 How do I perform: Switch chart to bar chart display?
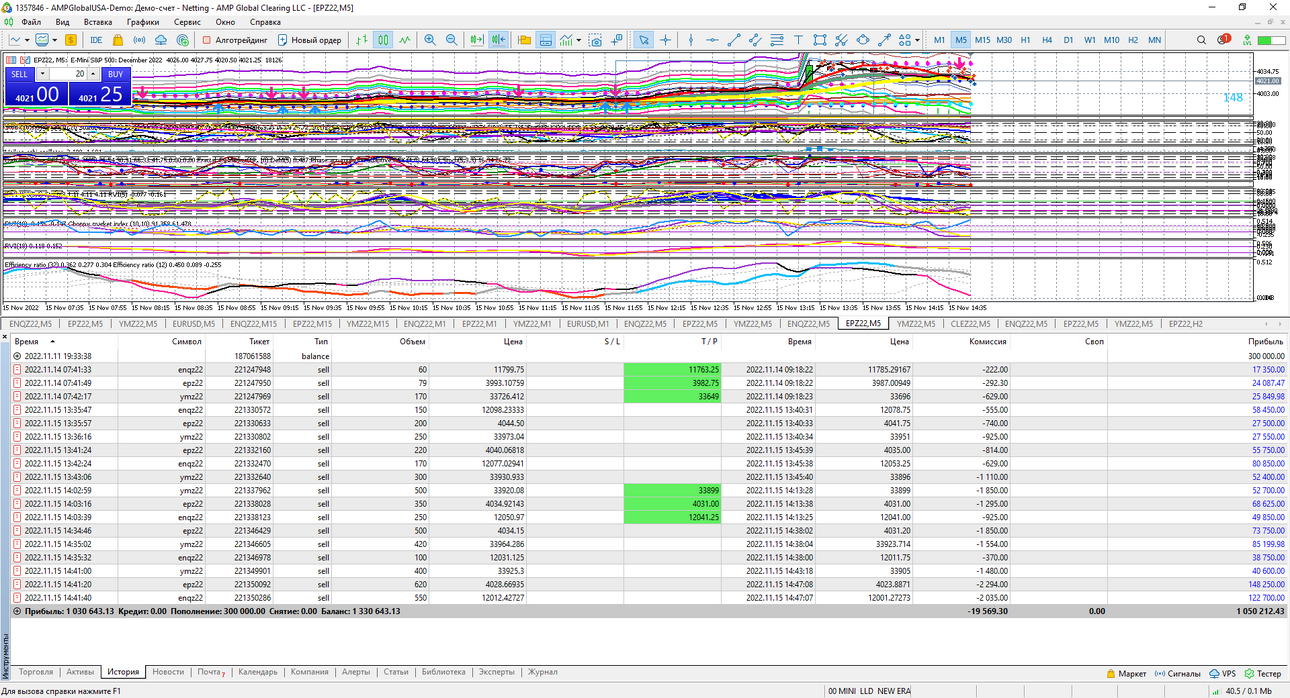[x=362, y=40]
